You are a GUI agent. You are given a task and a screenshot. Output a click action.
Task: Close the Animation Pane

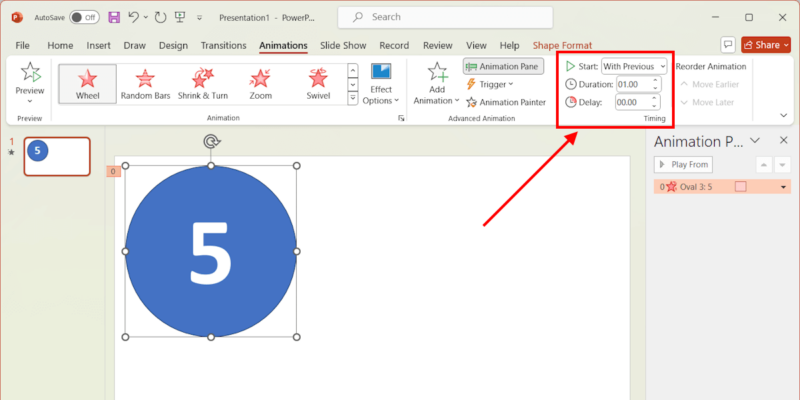pos(784,141)
